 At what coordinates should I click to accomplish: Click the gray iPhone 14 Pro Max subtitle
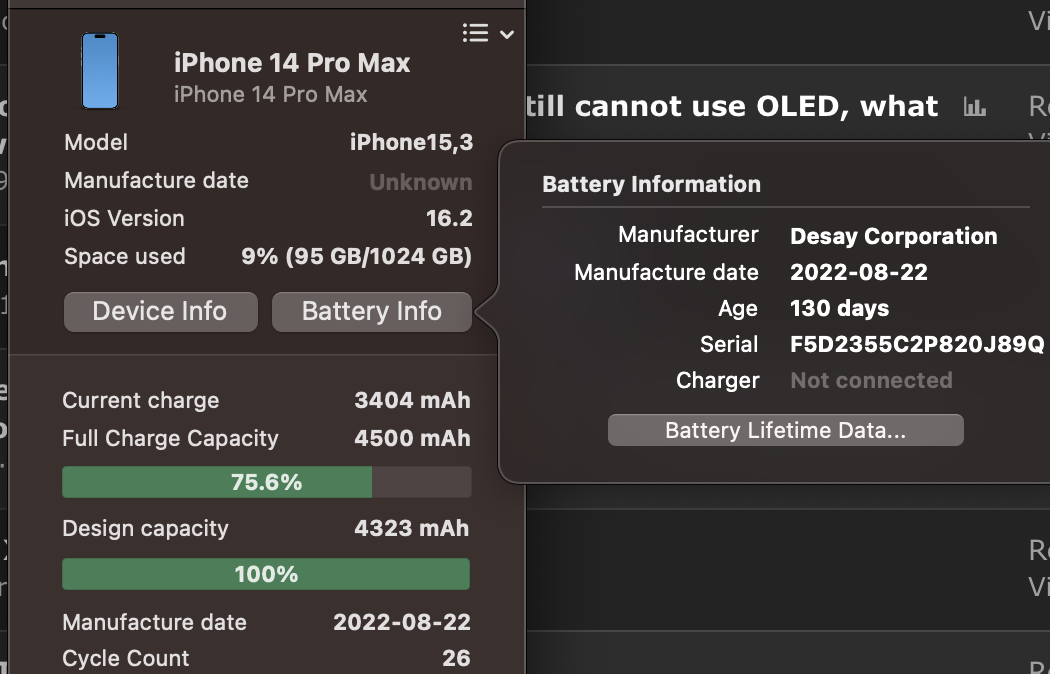click(270, 94)
